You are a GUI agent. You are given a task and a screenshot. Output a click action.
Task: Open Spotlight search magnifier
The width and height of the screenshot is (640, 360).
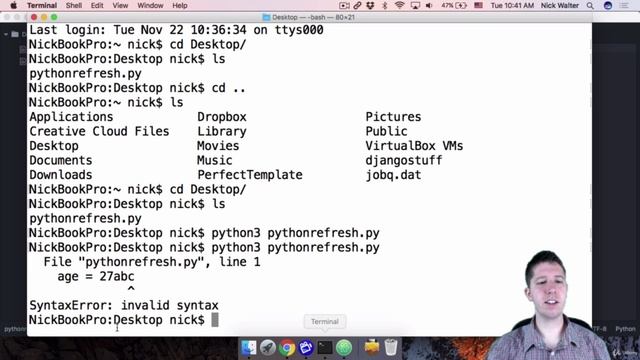pos(590,5)
